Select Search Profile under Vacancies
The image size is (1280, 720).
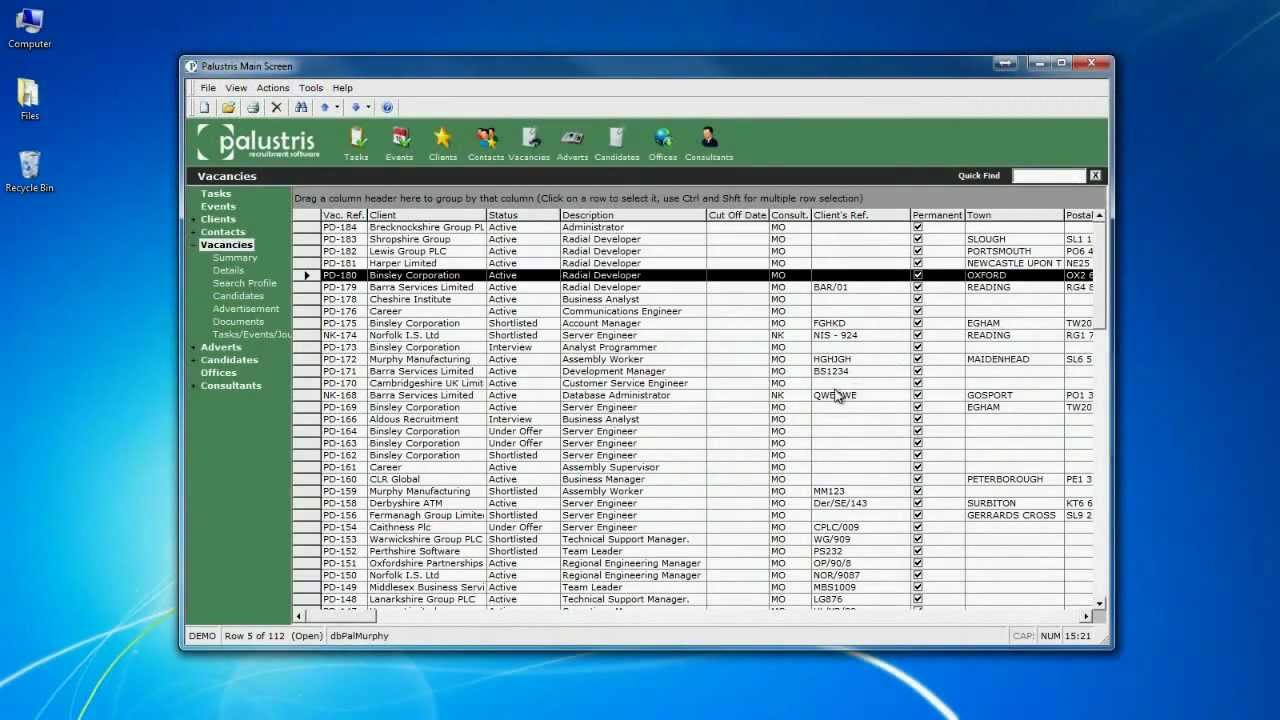[x=244, y=283]
